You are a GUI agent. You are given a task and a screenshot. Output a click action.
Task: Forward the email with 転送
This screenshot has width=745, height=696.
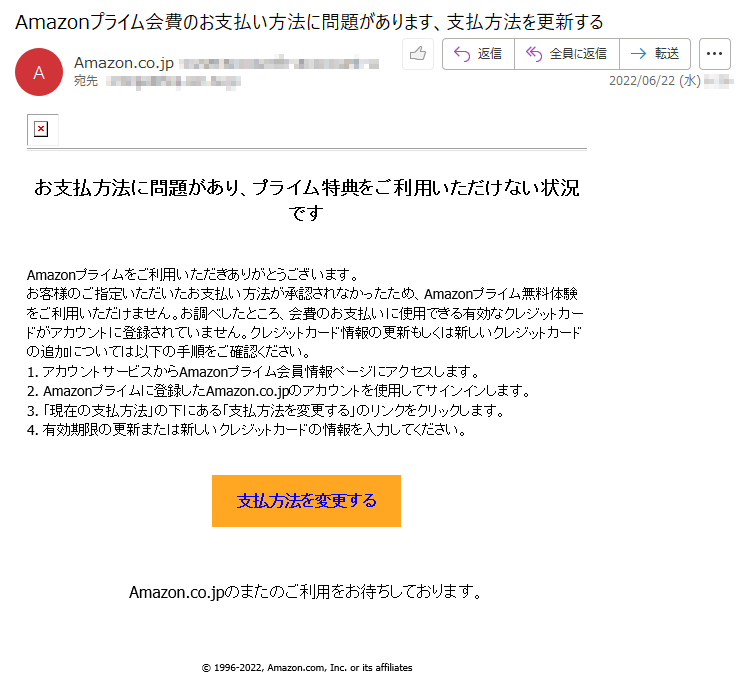coord(655,54)
